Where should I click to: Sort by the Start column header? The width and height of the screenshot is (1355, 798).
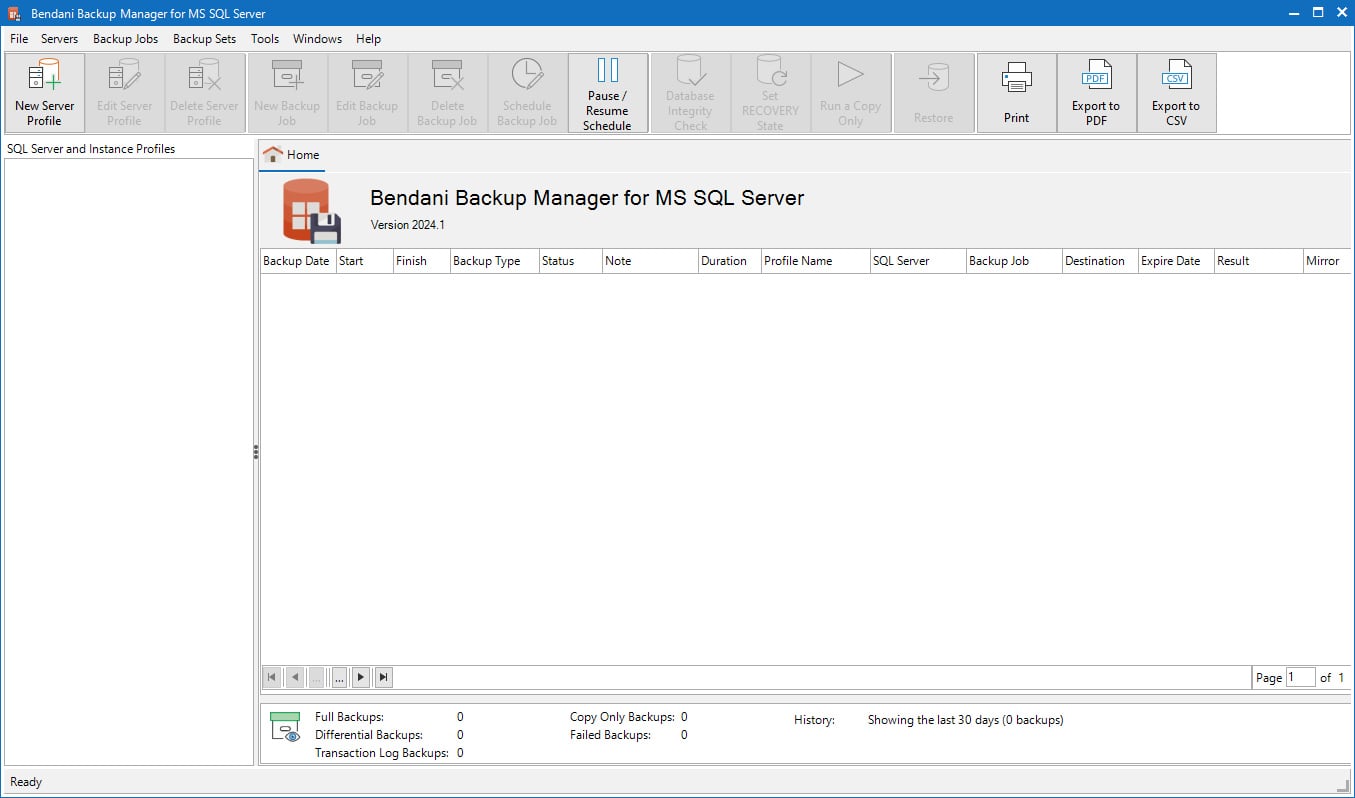364,261
